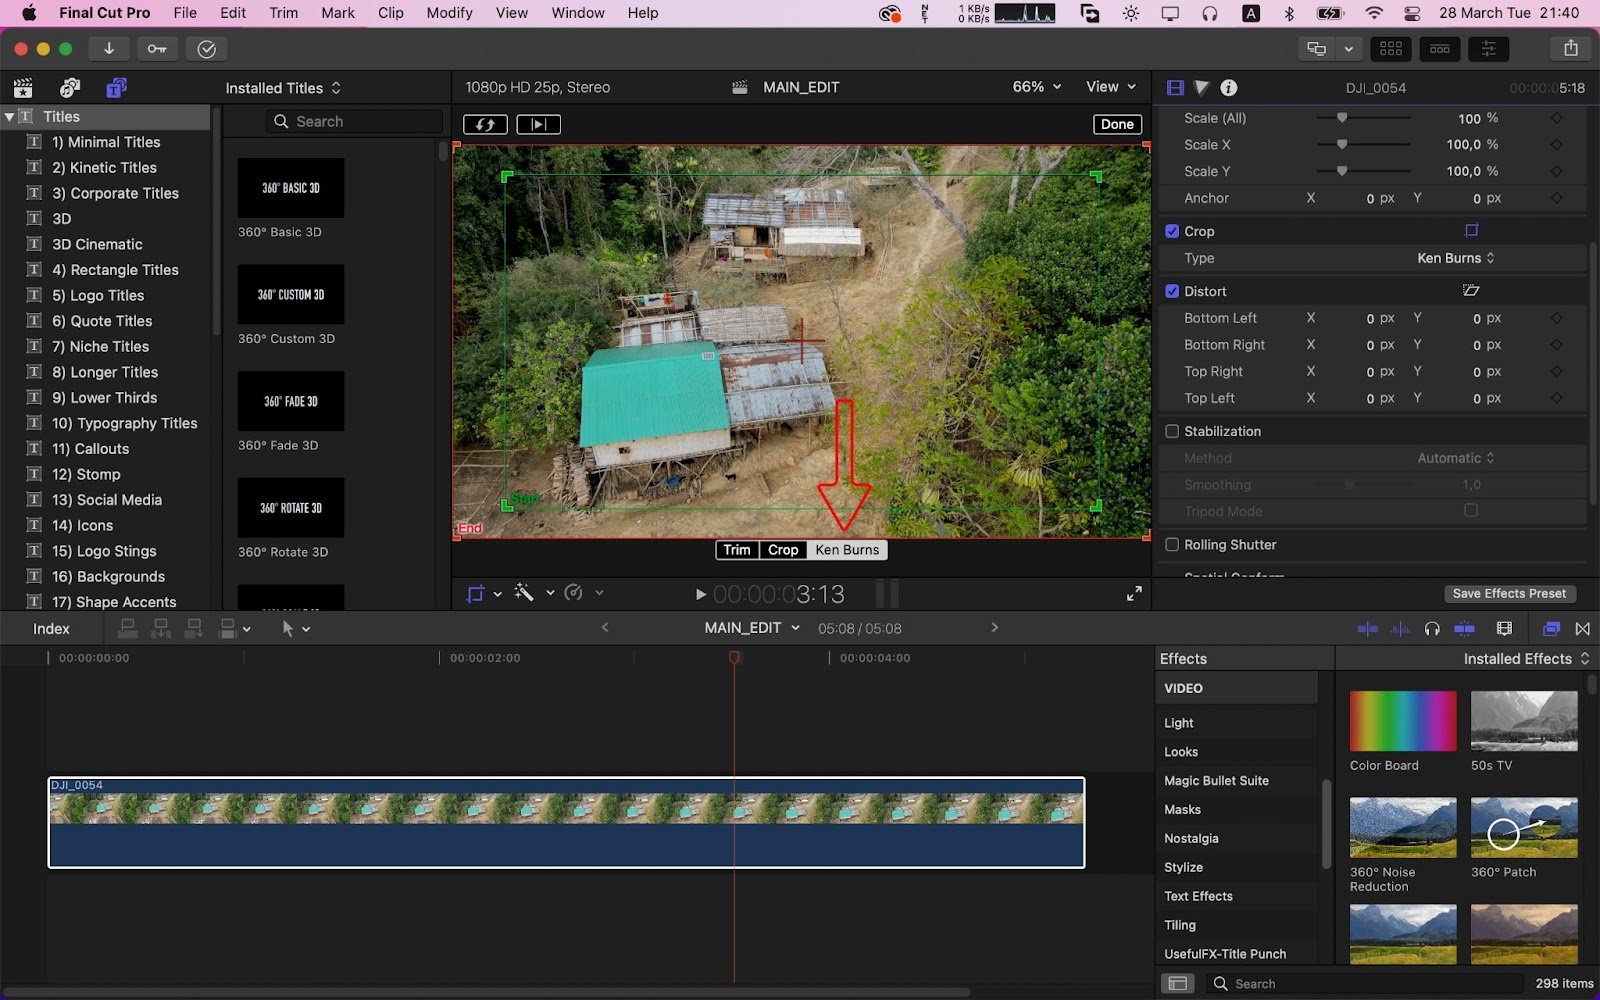Disable the Distort checkbox

tap(1172, 291)
